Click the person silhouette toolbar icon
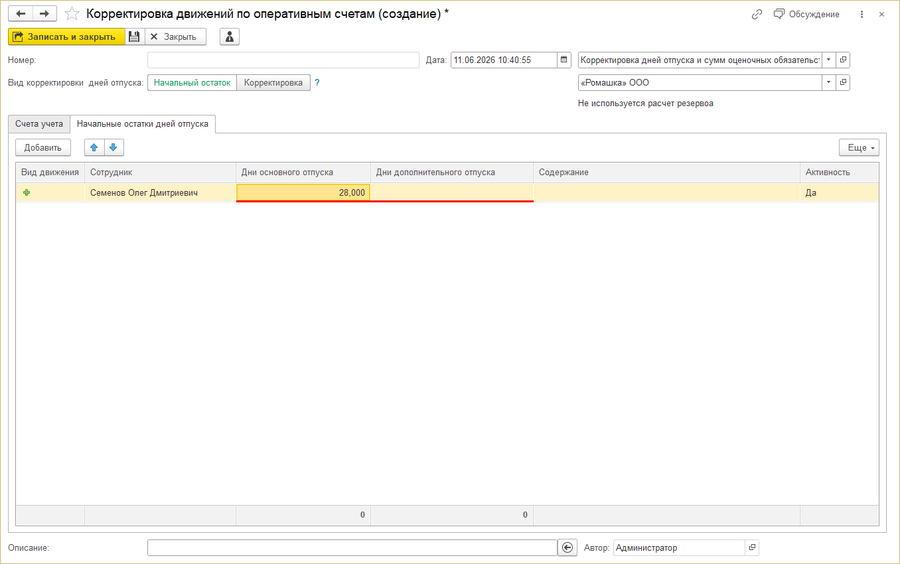Viewport: 900px width, 564px height. 230,37
